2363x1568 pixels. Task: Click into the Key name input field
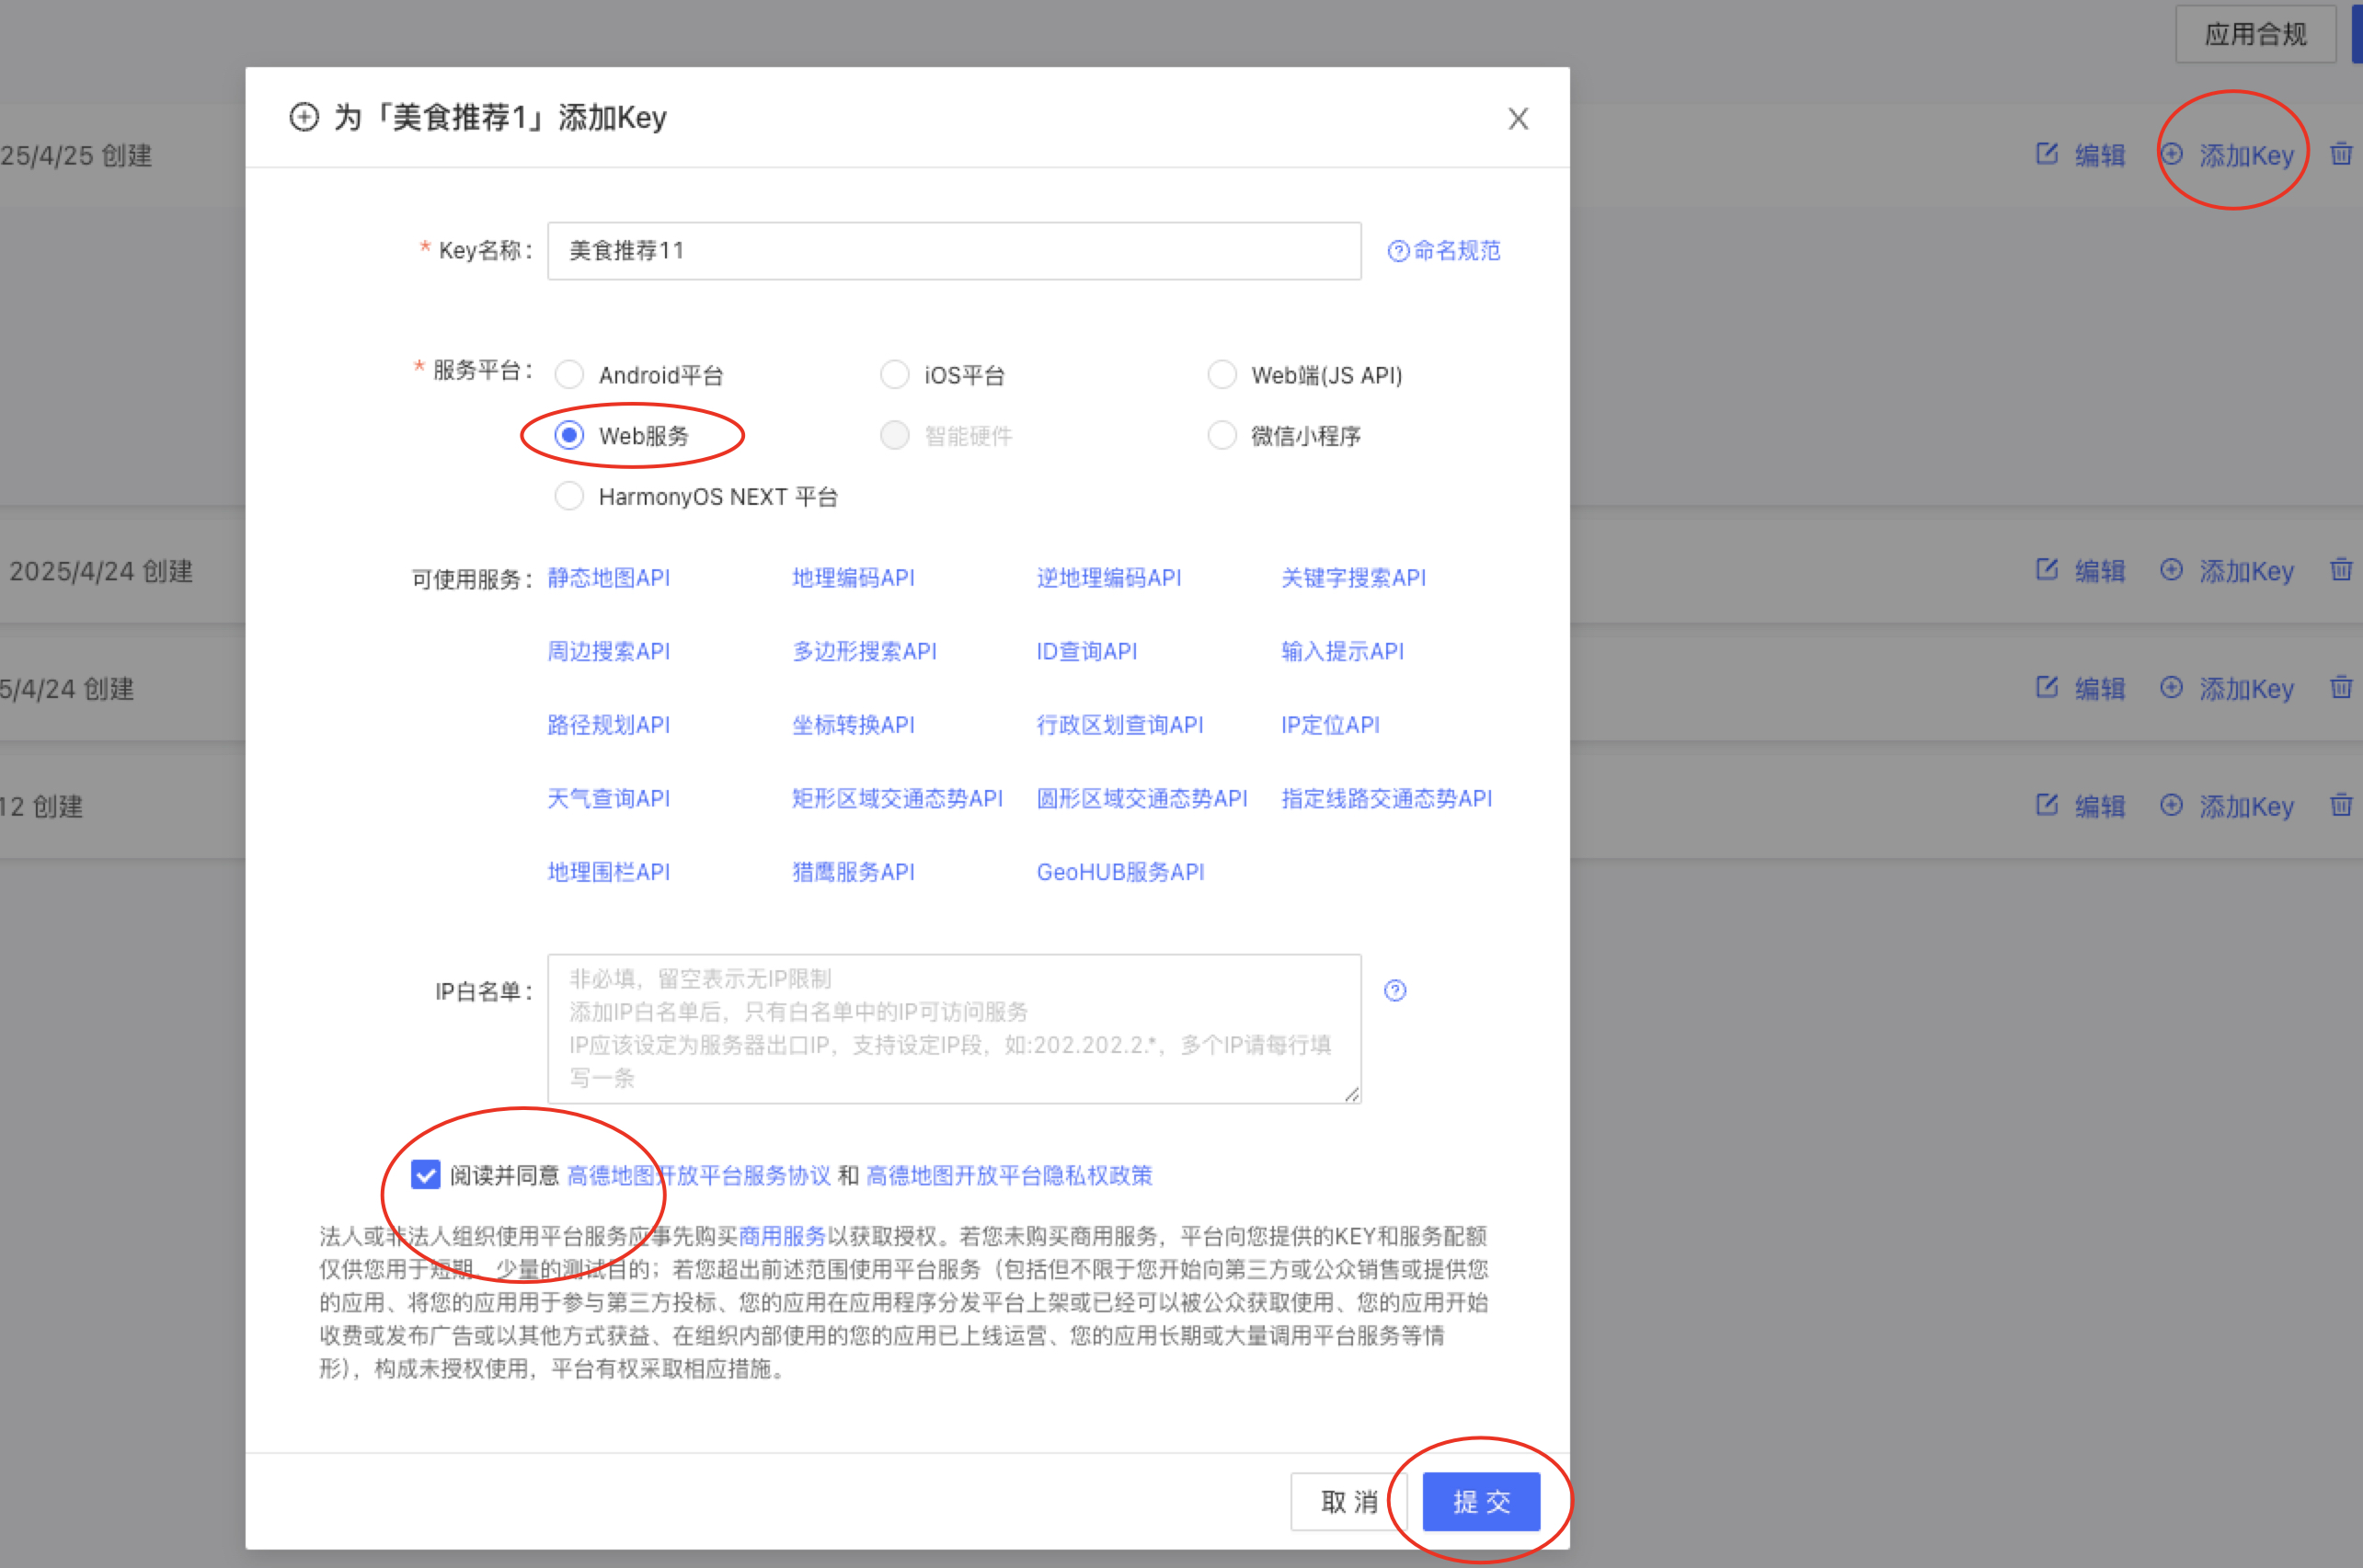pos(953,251)
